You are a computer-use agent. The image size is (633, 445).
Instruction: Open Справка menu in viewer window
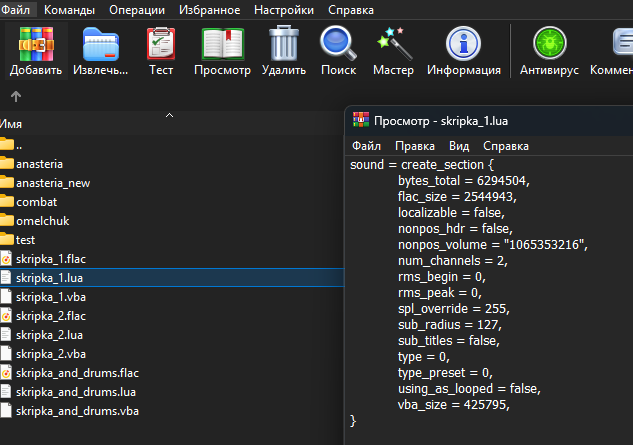(506, 146)
